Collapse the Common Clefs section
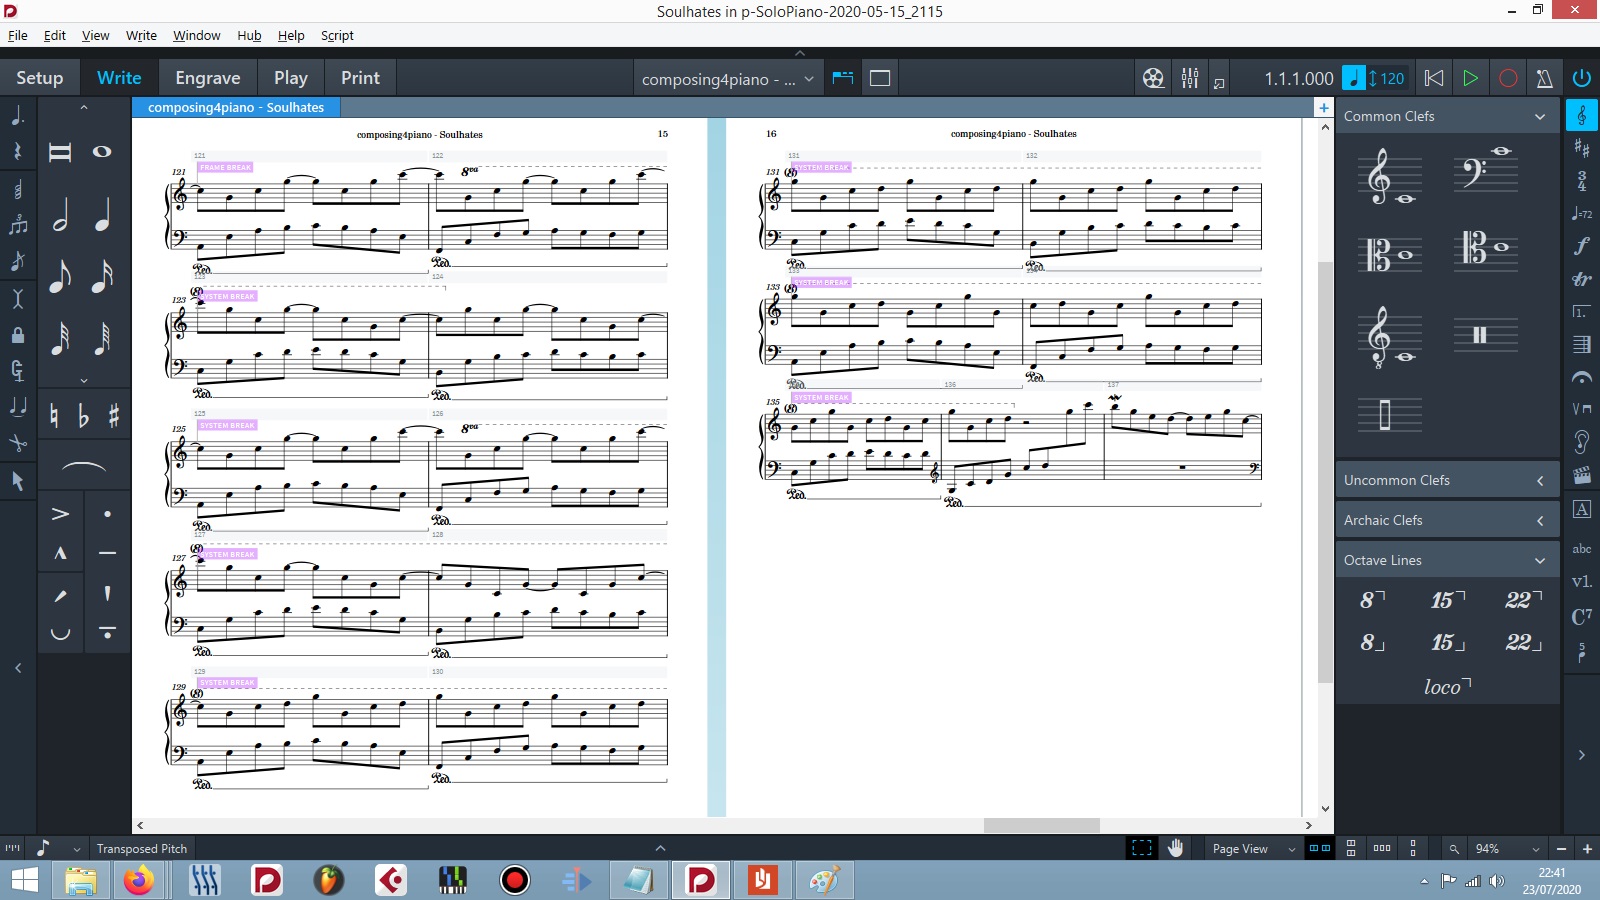 click(1540, 117)
